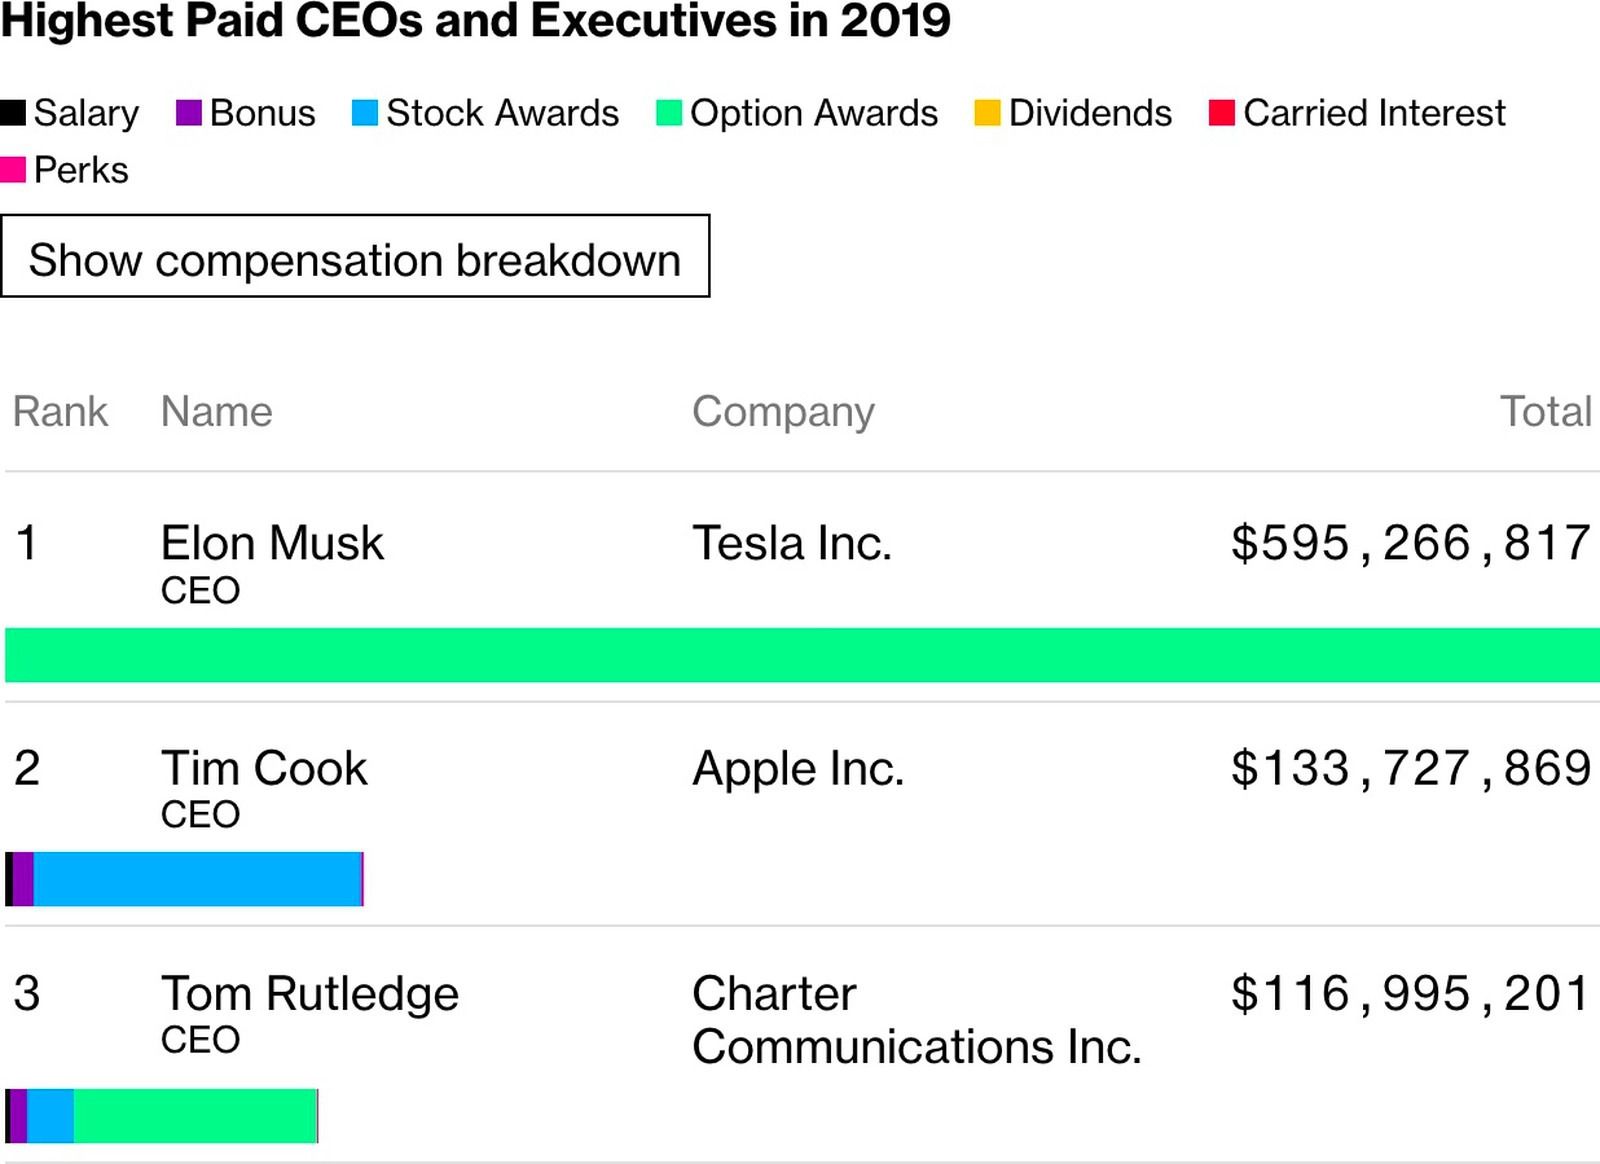This screenshot has height=1164, width=1600.
Task: Click the purple Bonus legend swatch
Action: pyautogui.click(x=189, y=112)
